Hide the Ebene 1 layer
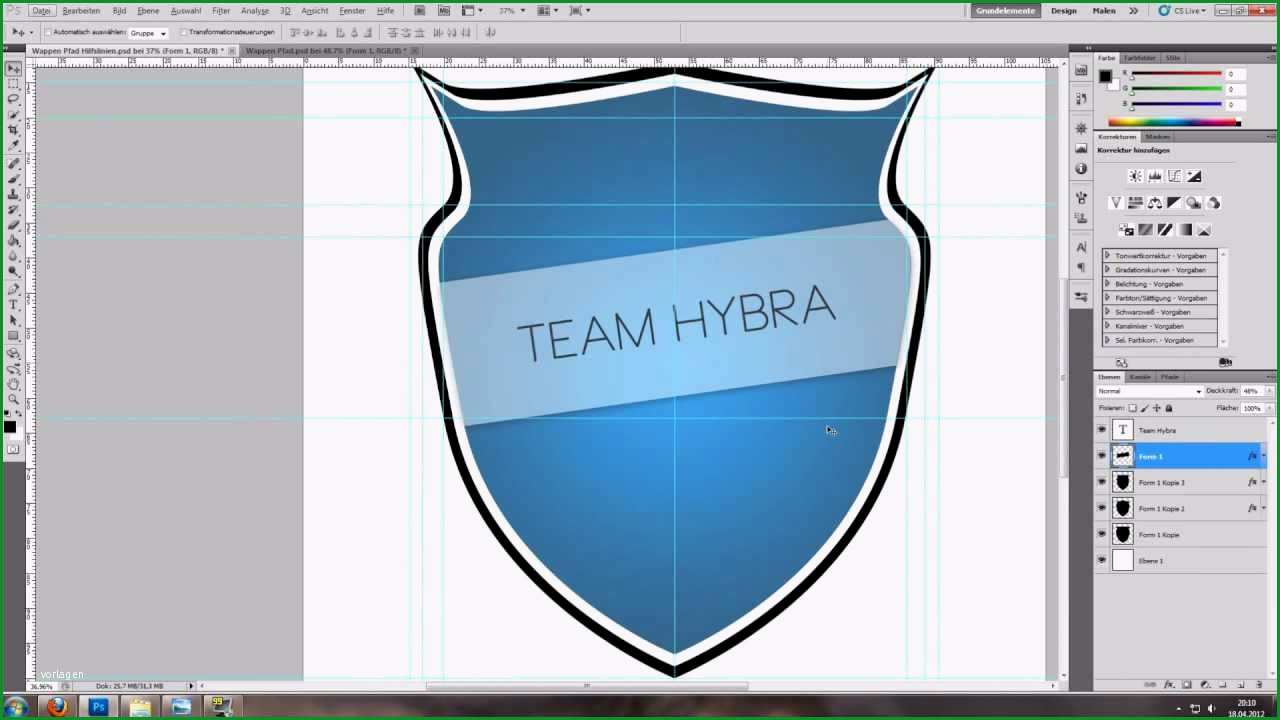This screenshot has width=1280, height=720. (1102, 560)
